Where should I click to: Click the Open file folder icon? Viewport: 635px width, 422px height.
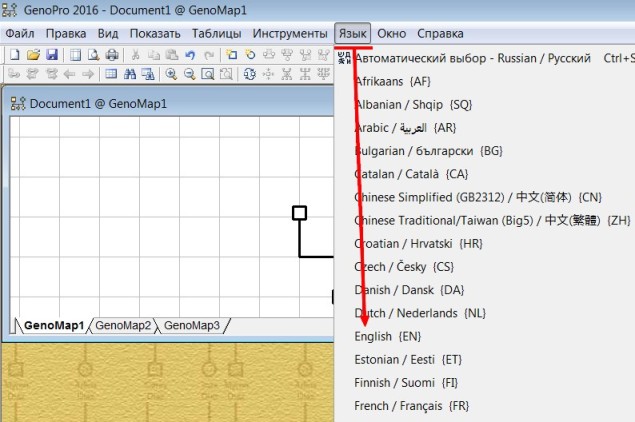pos(33,55)
